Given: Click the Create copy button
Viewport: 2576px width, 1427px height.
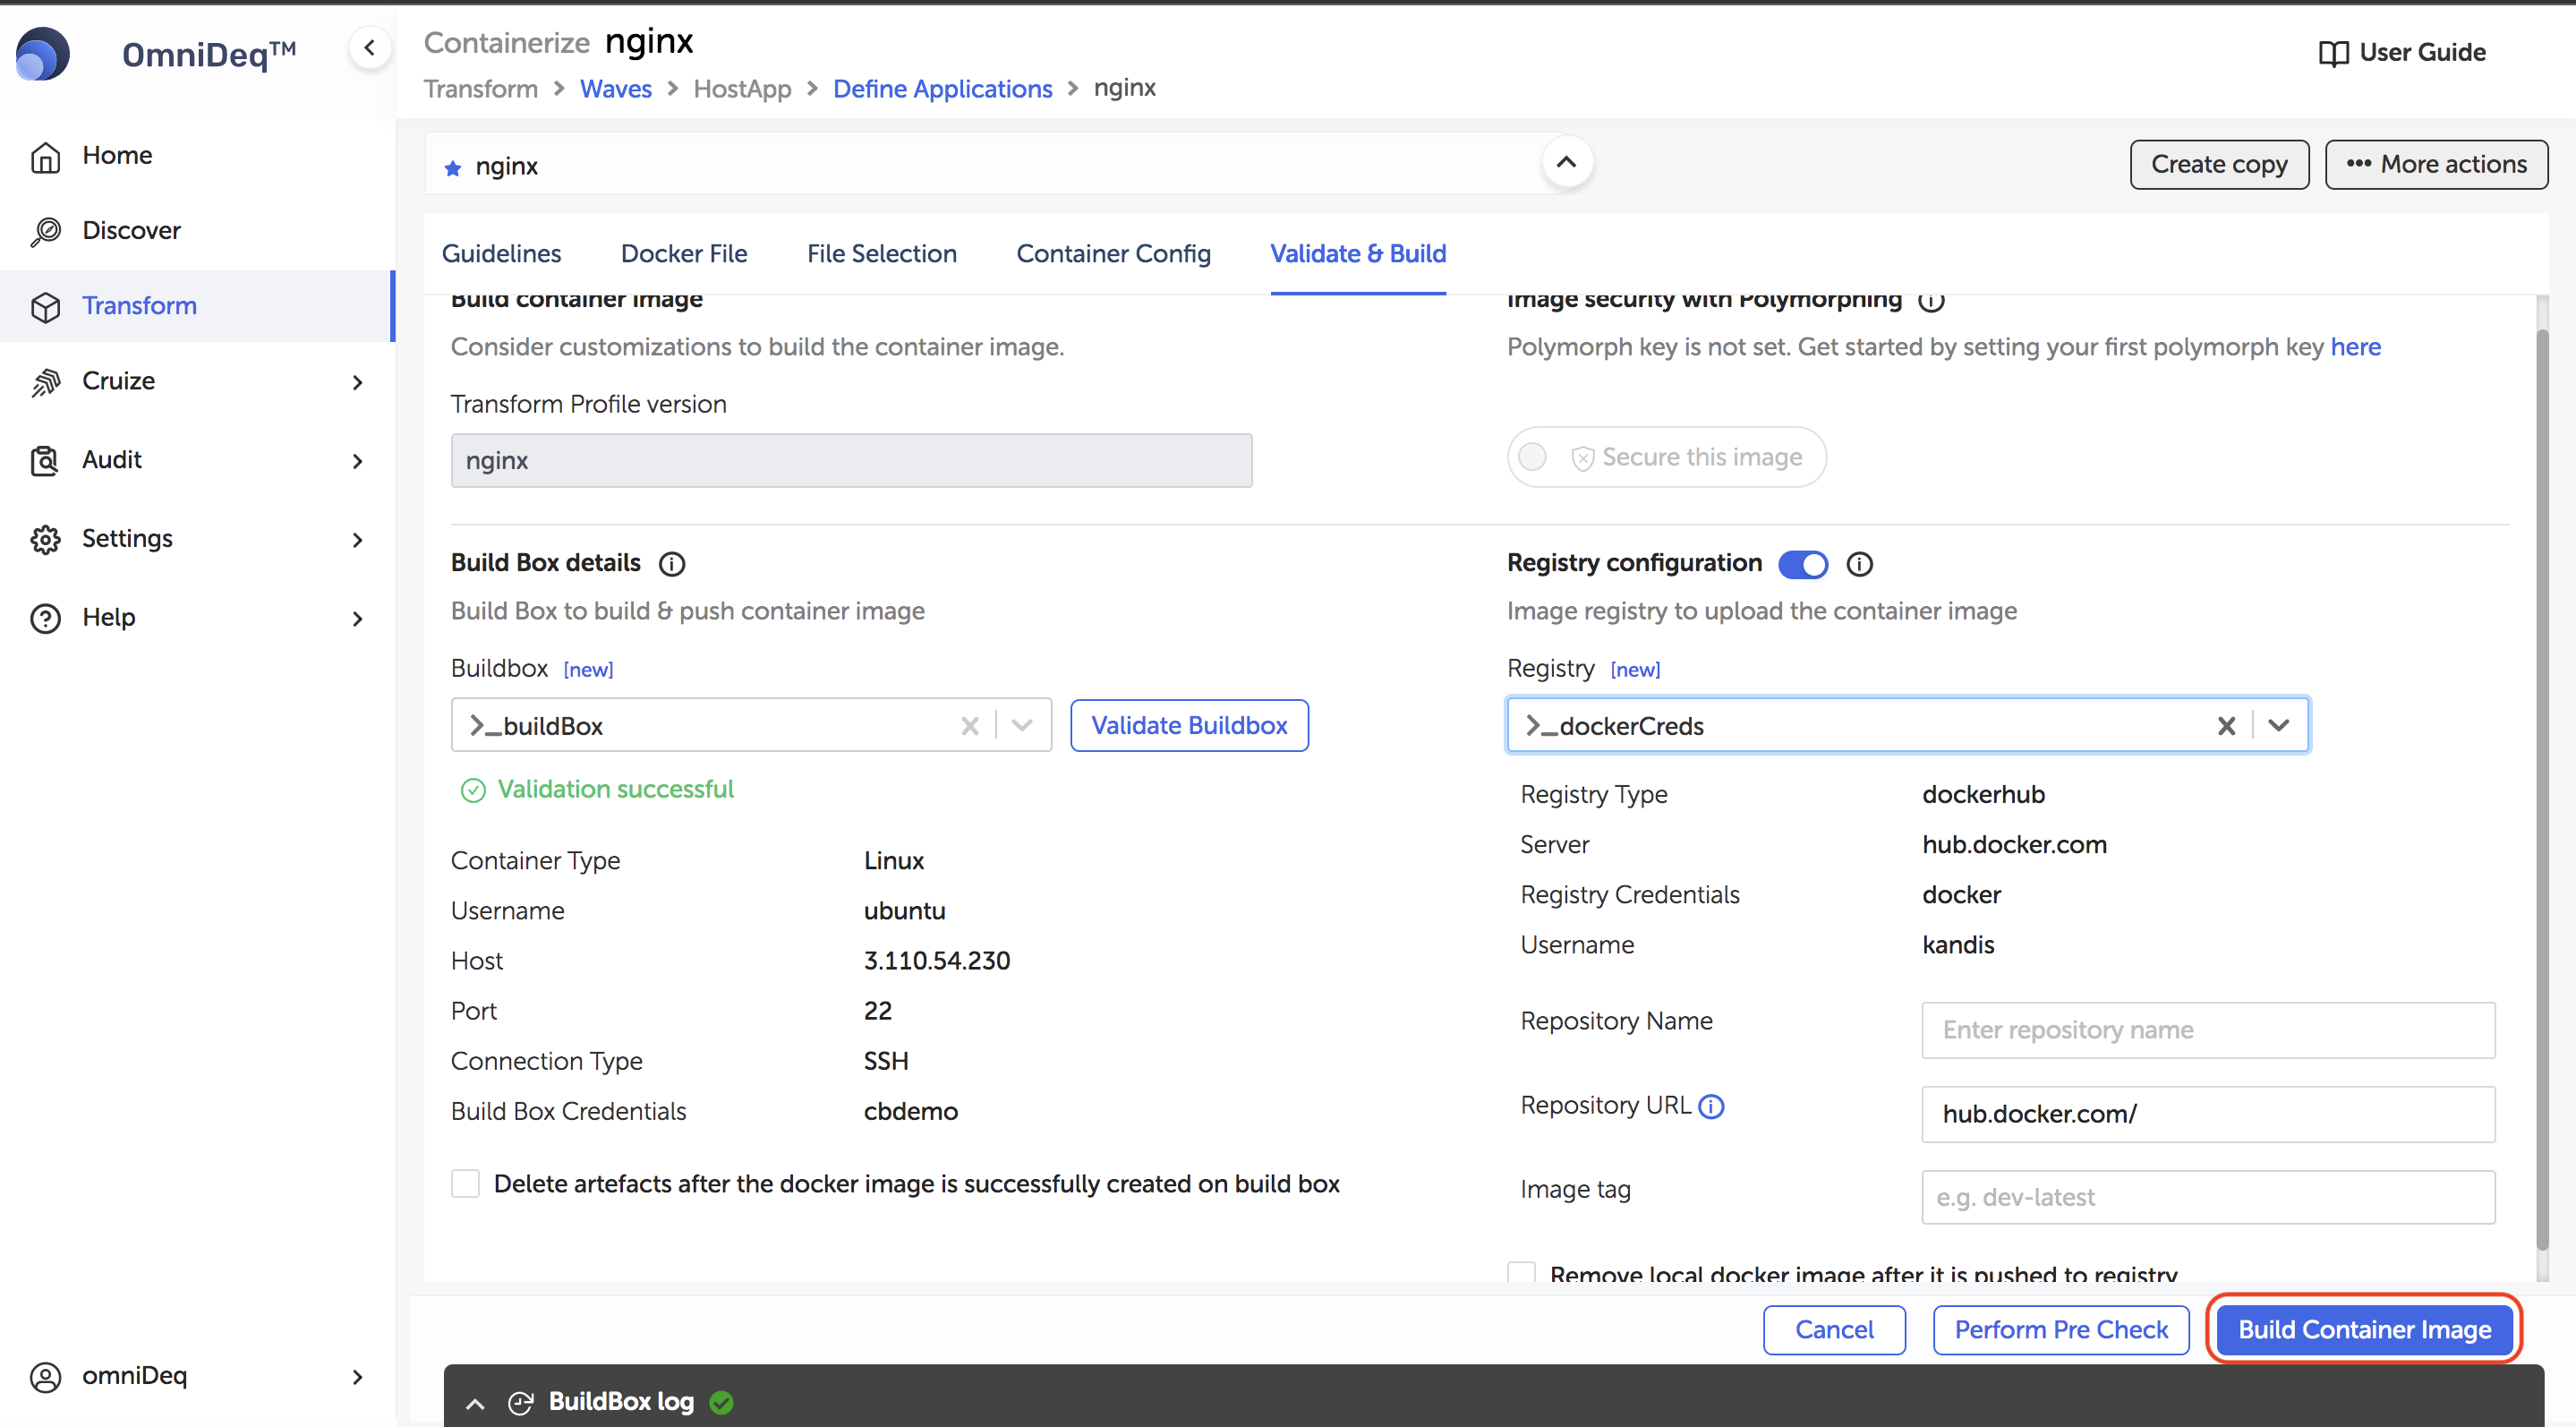Looking at the screenshot, I should click(x=2218, y=164).
